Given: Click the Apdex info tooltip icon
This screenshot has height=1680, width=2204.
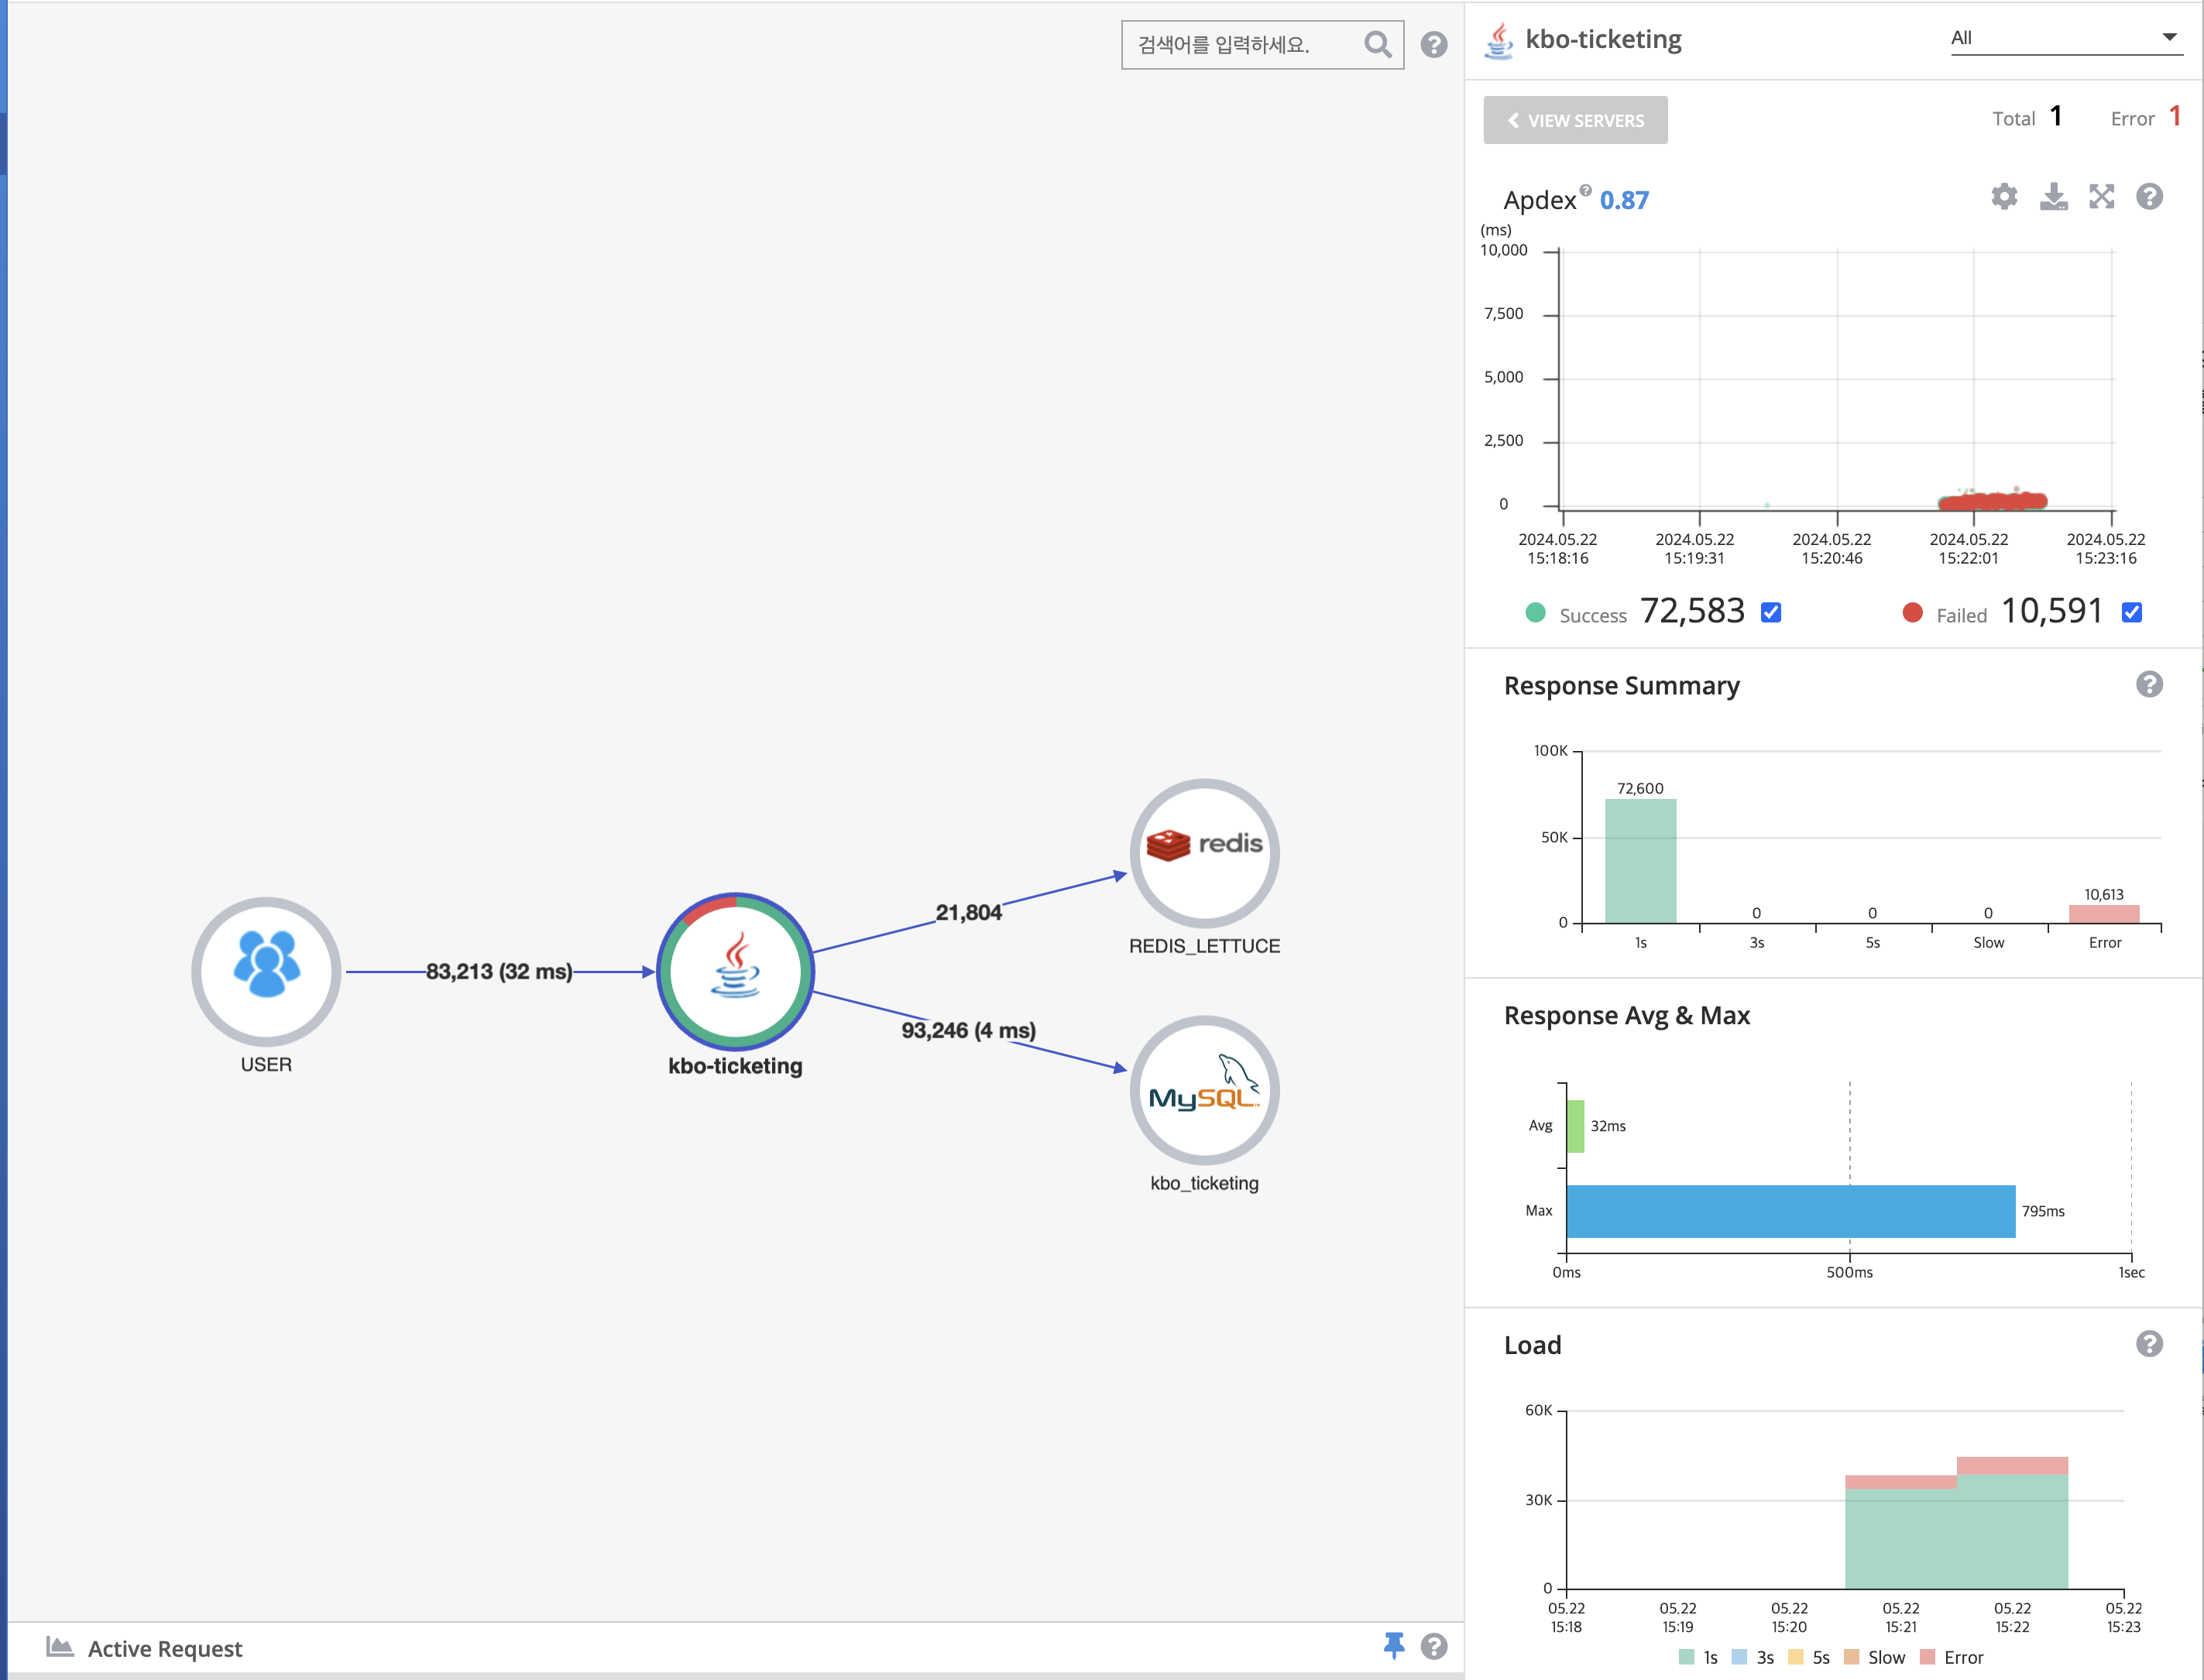Looking at the screenshot, I should pos(1585,190).
